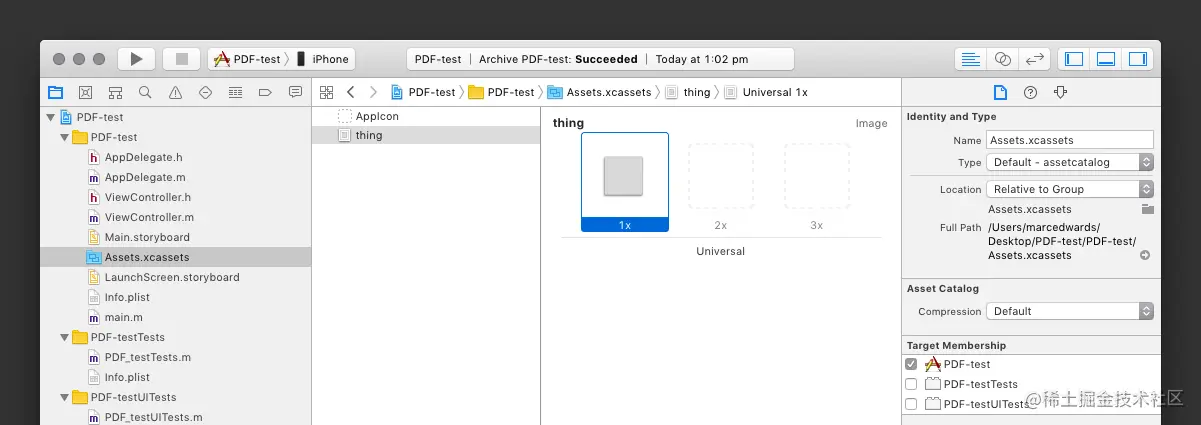Click Assets.xcassets in jump bar
This screenshot has height=425, width=1201.
point(600,92)
